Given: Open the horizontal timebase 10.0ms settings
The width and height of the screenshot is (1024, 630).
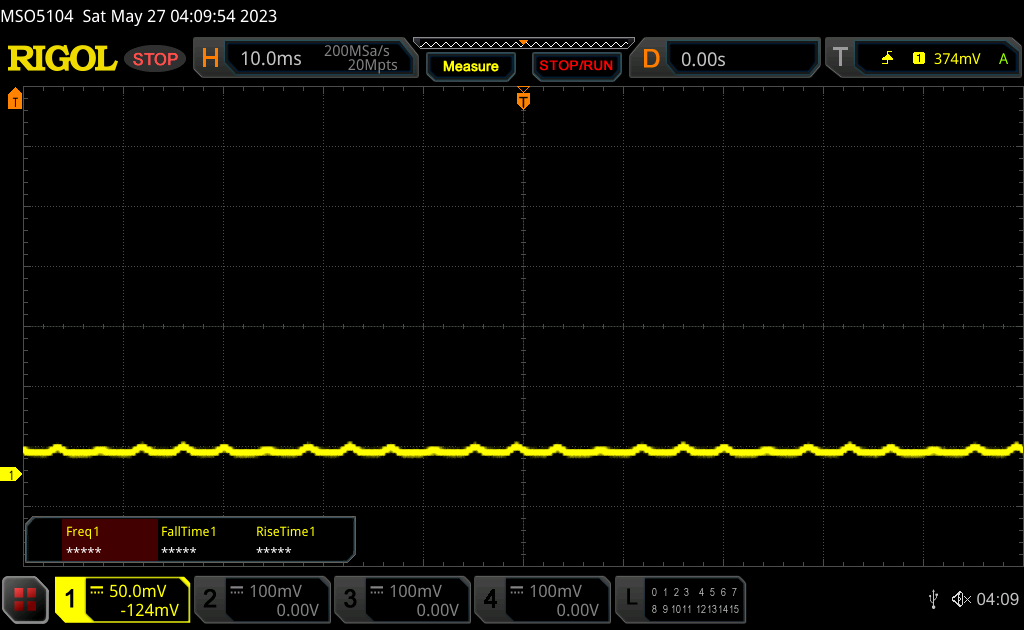Looking at the screenshot, I should tap(305, 59).
